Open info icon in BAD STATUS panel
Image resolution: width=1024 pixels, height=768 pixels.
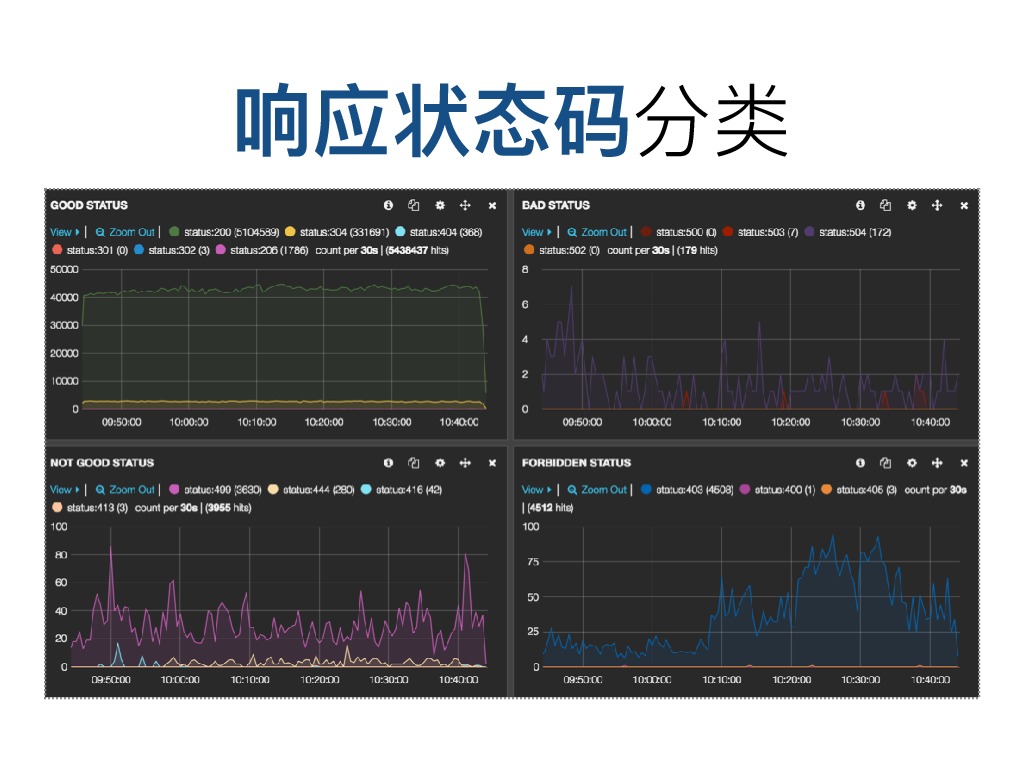(x=860, y=205)
